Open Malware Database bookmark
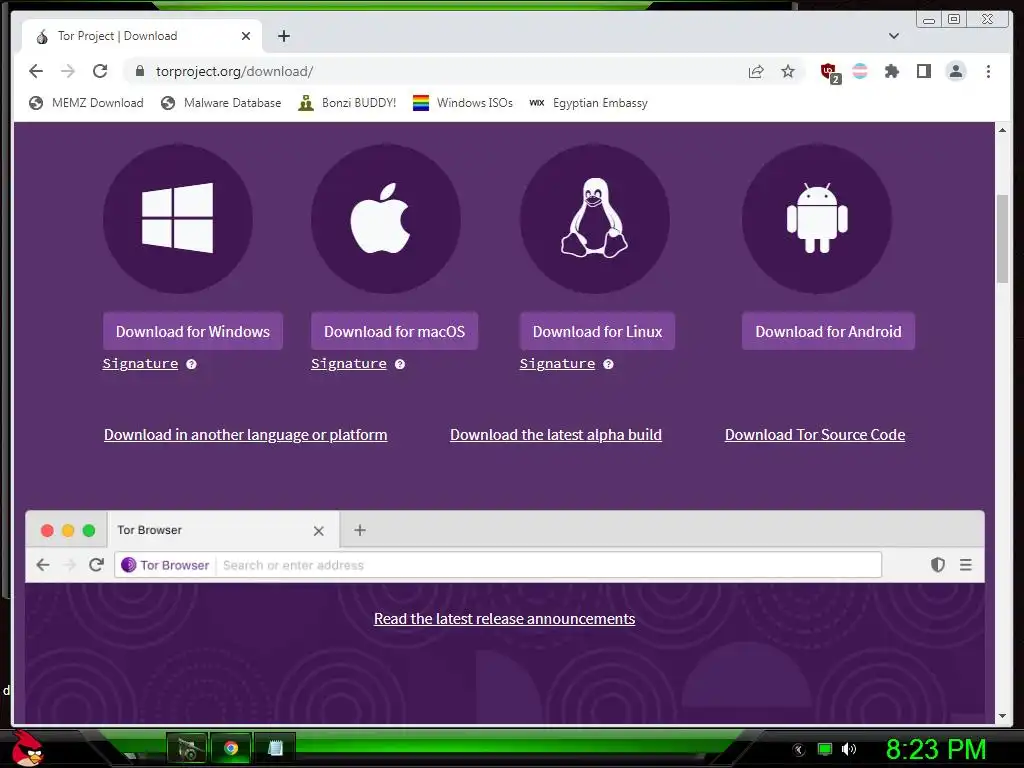The image size is (1024, 768). click(221, 103)
